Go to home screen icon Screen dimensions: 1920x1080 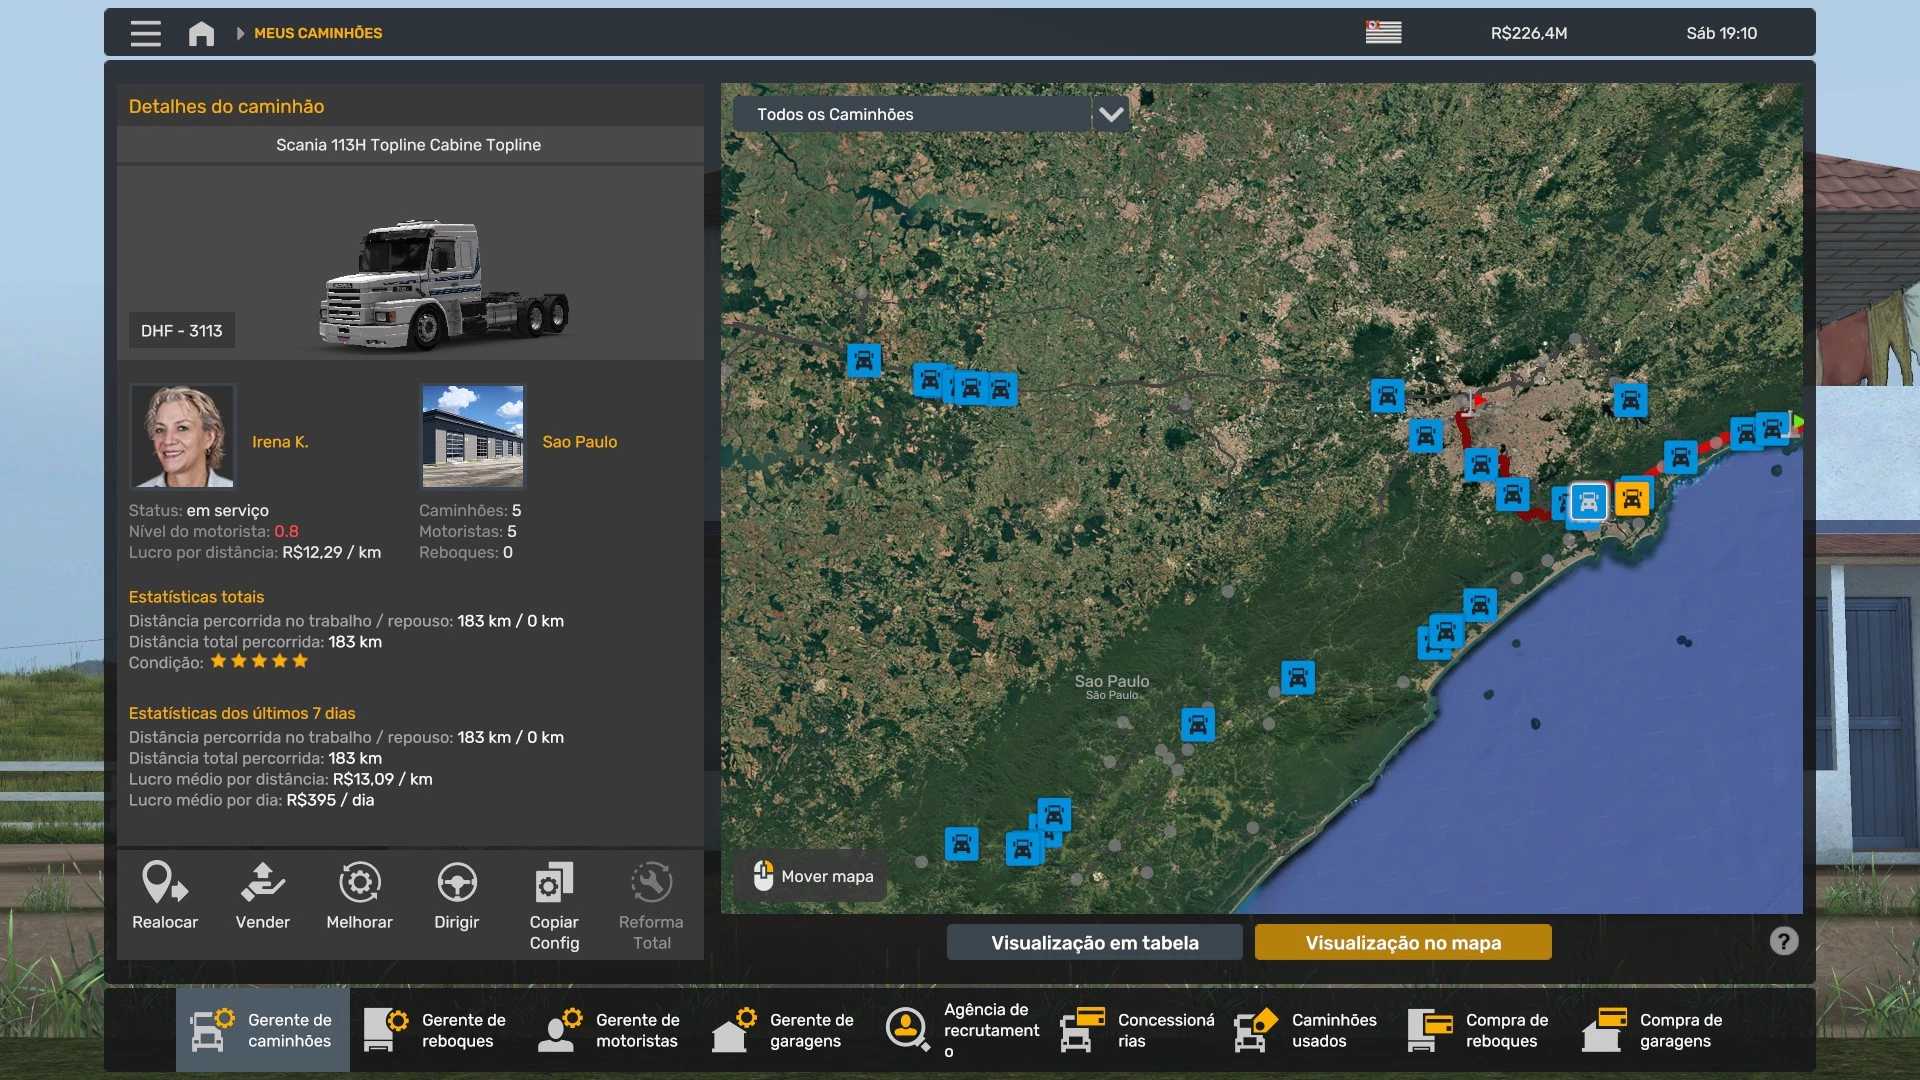(201, 33)
